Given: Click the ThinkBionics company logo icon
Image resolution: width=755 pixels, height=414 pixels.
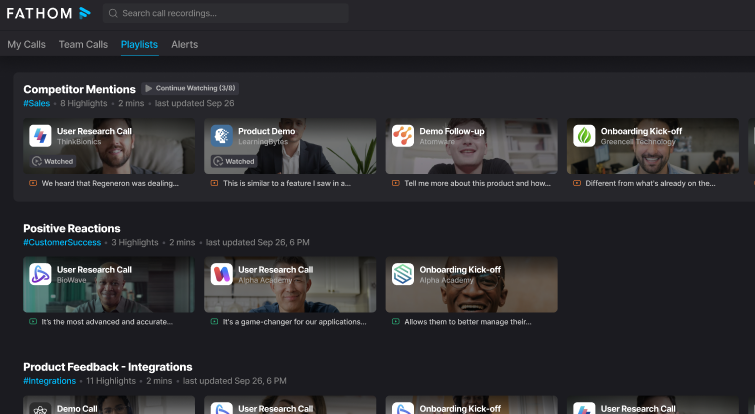Looking at the screenshot, I should click(40, 136).
